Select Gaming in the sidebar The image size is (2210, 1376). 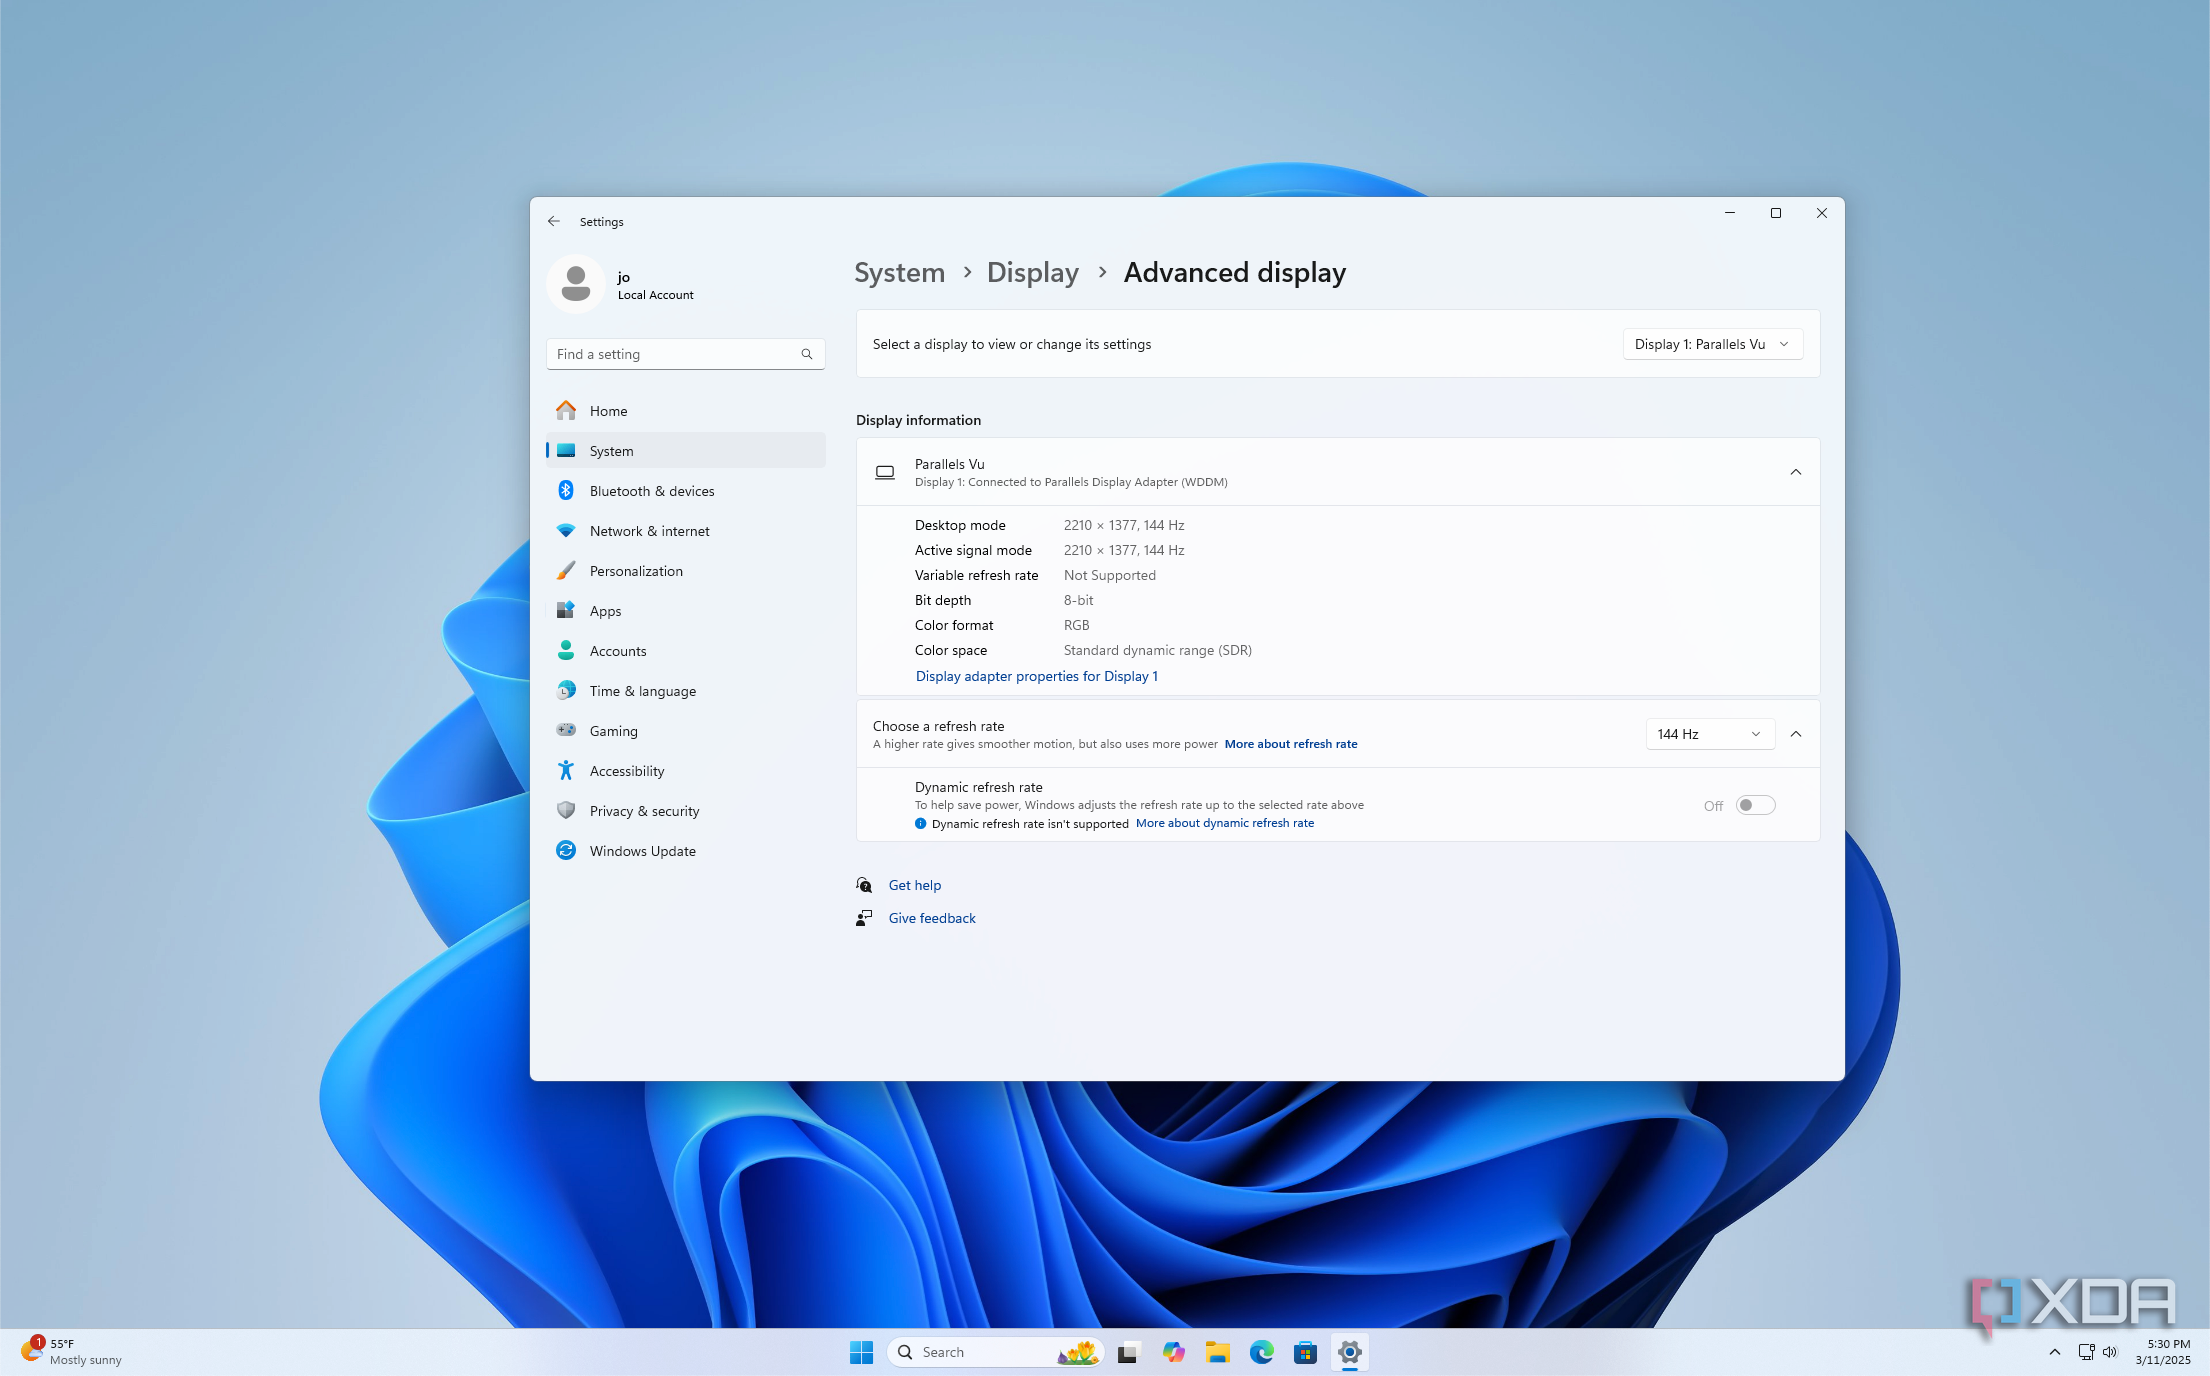point(686,731)
